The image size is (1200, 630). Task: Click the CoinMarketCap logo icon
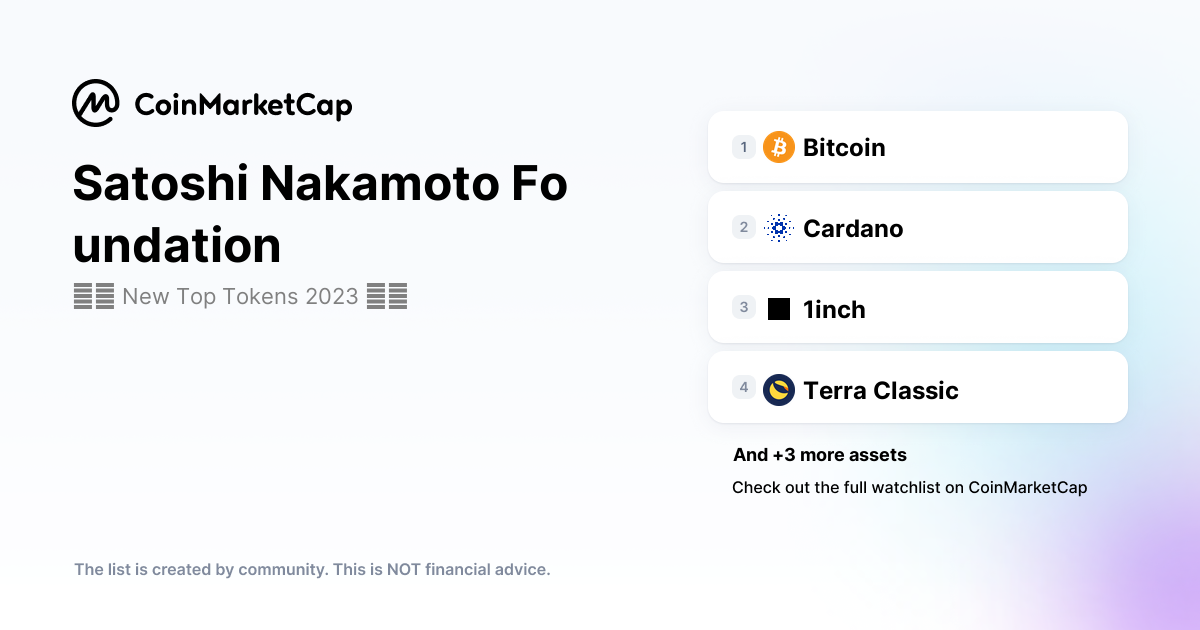96,104
